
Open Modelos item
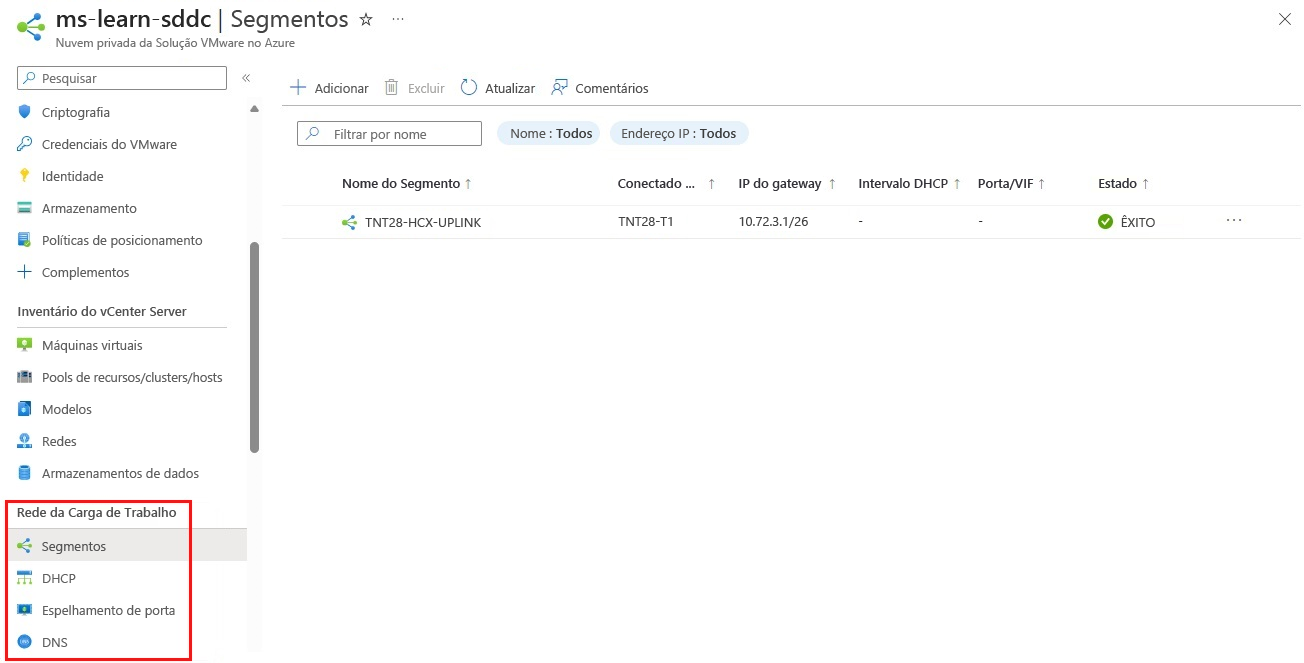click(x=67, y=409)
